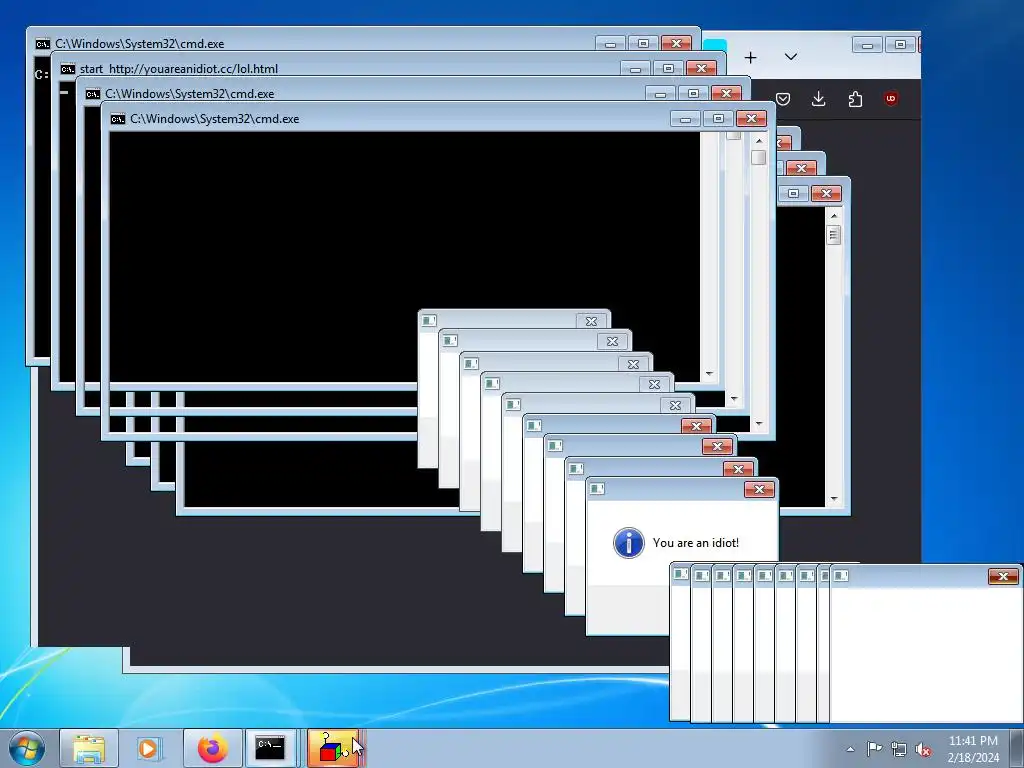Close the rightmost cmd window behind dialogs

(x=826, y=193)
